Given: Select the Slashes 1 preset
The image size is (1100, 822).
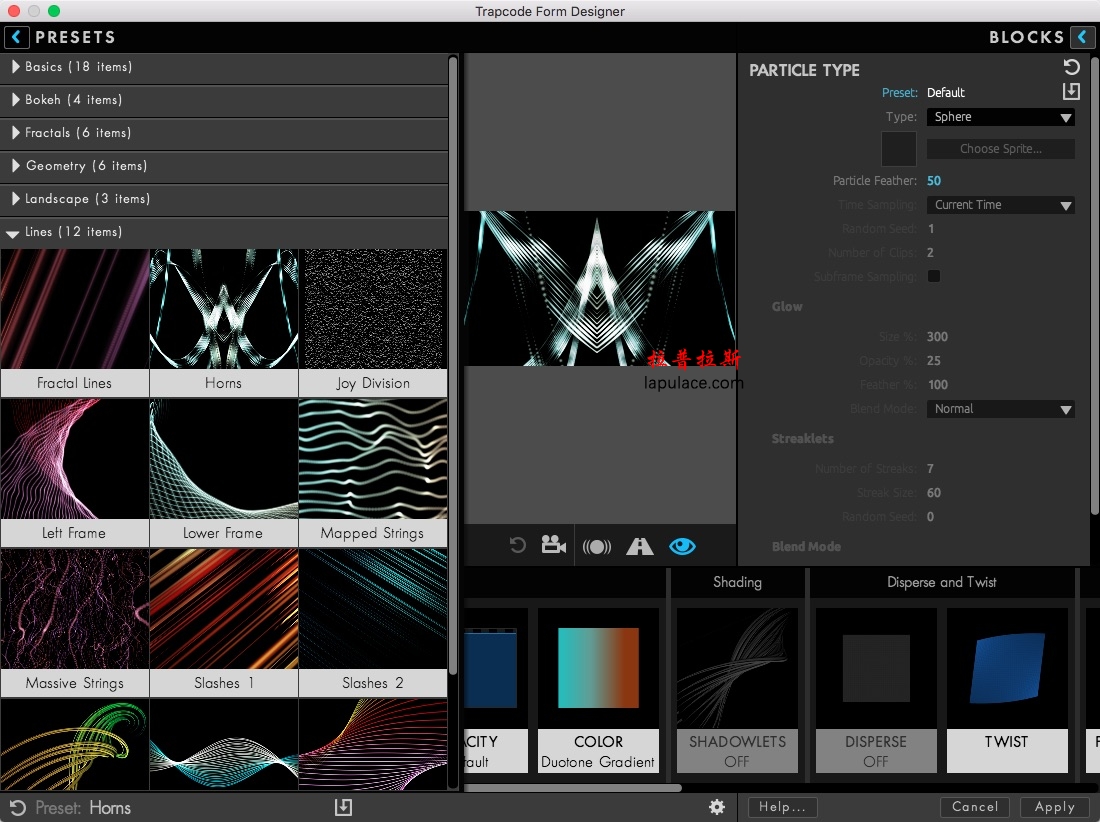Looking at the screenshot, I should click(223, 623).
